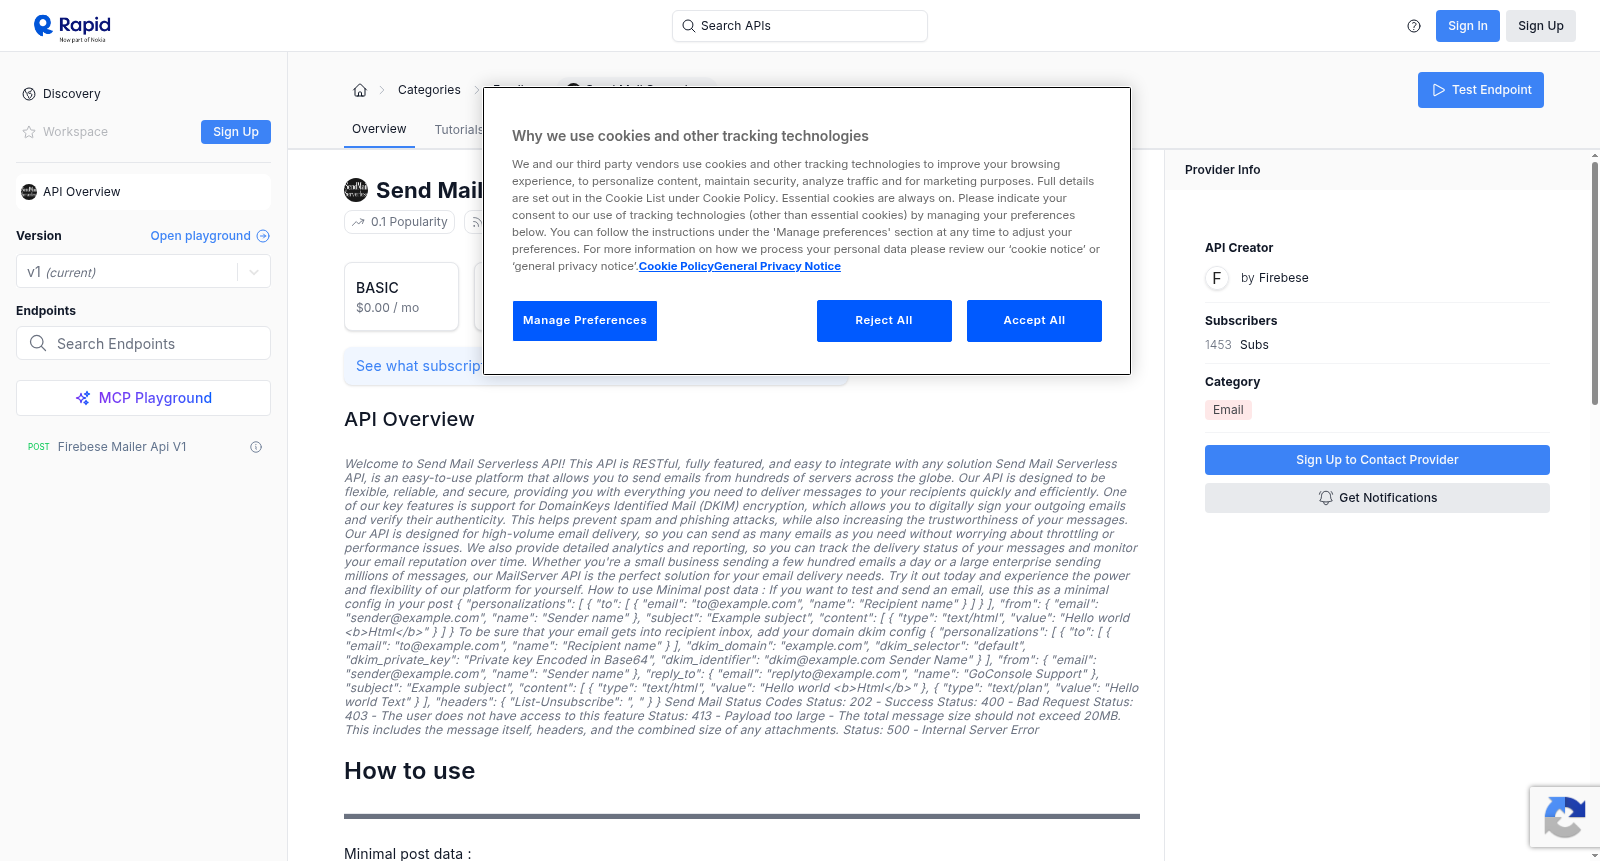Click the 0.1 Popularity badge
Screen dimensions: 1600x861
pos(399,222)
